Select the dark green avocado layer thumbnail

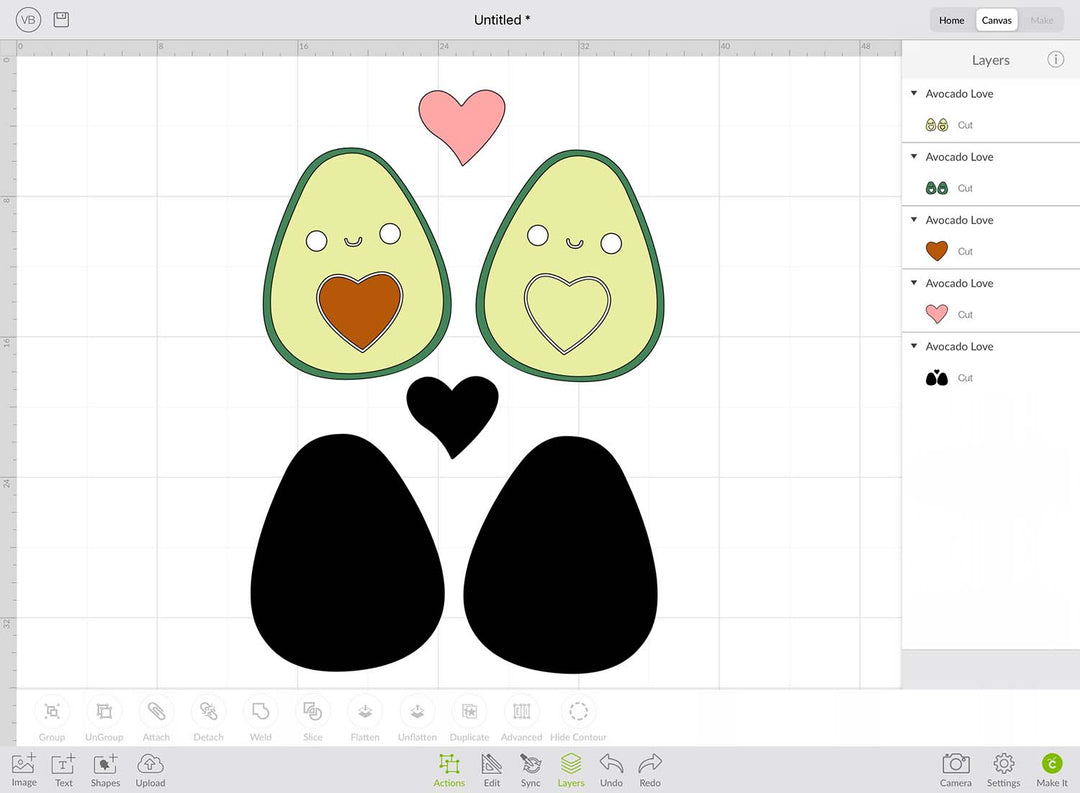[937, 187]
